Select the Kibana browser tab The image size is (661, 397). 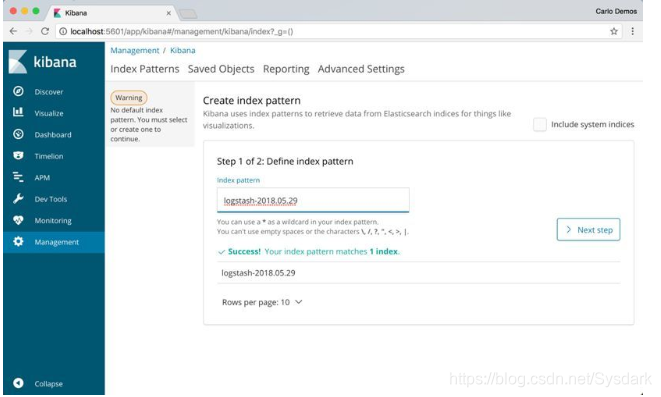click(x=112, y=13)
